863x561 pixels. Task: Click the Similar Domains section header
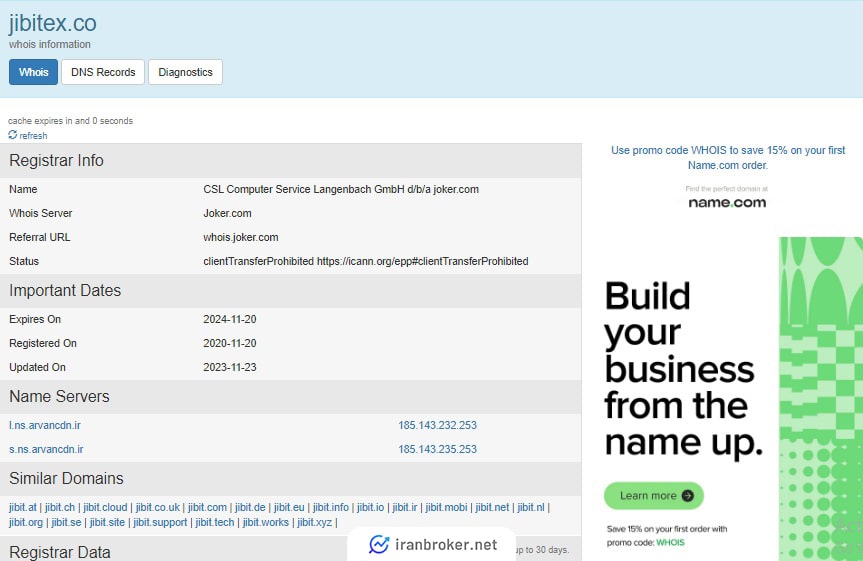pyautogui.click(x=291, y=478)
